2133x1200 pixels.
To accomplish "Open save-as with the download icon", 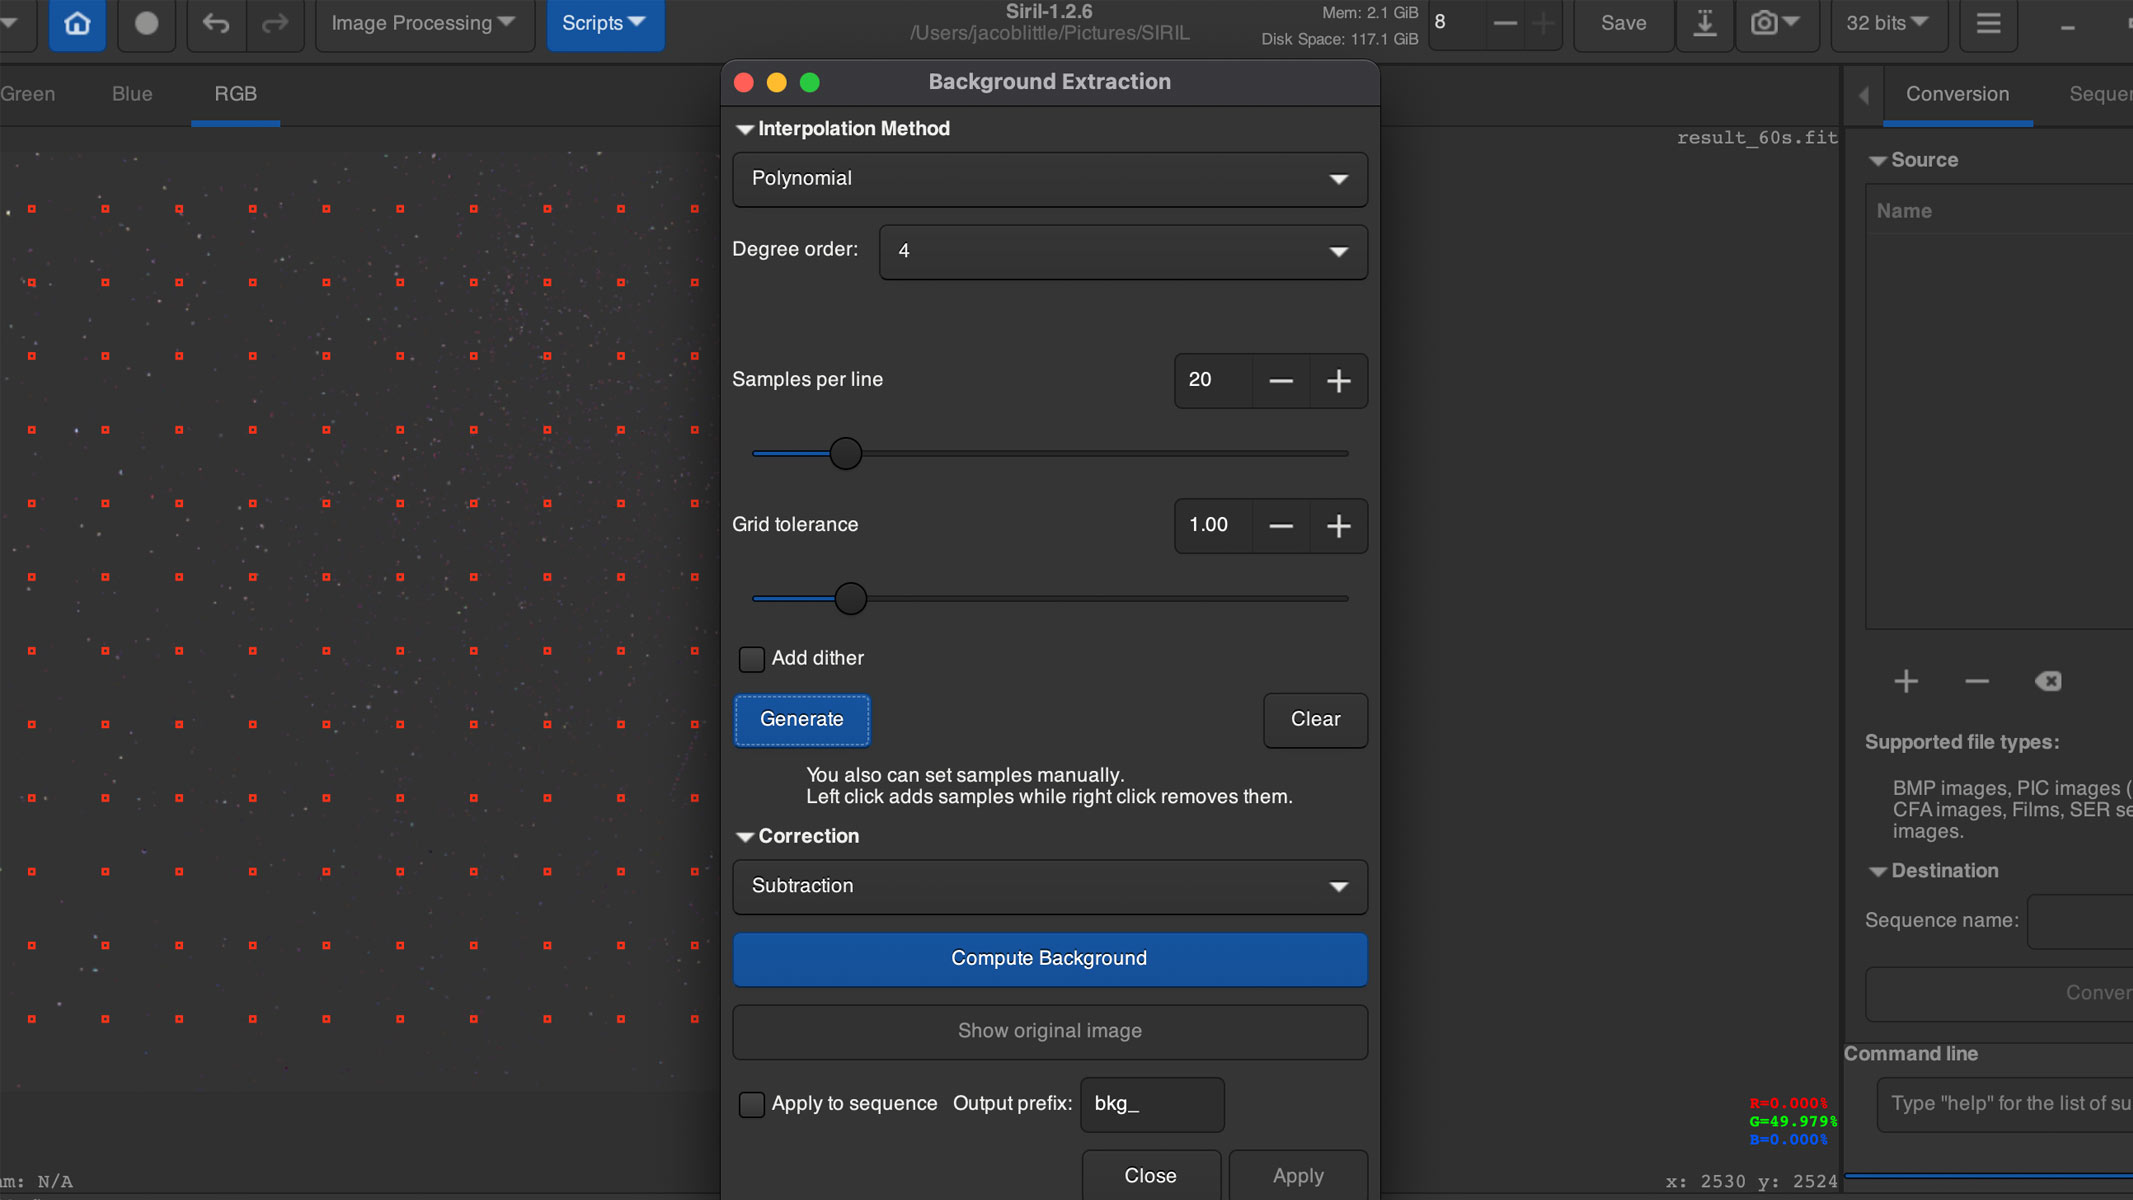I will pyautogui.click(x=1705, y=23).
